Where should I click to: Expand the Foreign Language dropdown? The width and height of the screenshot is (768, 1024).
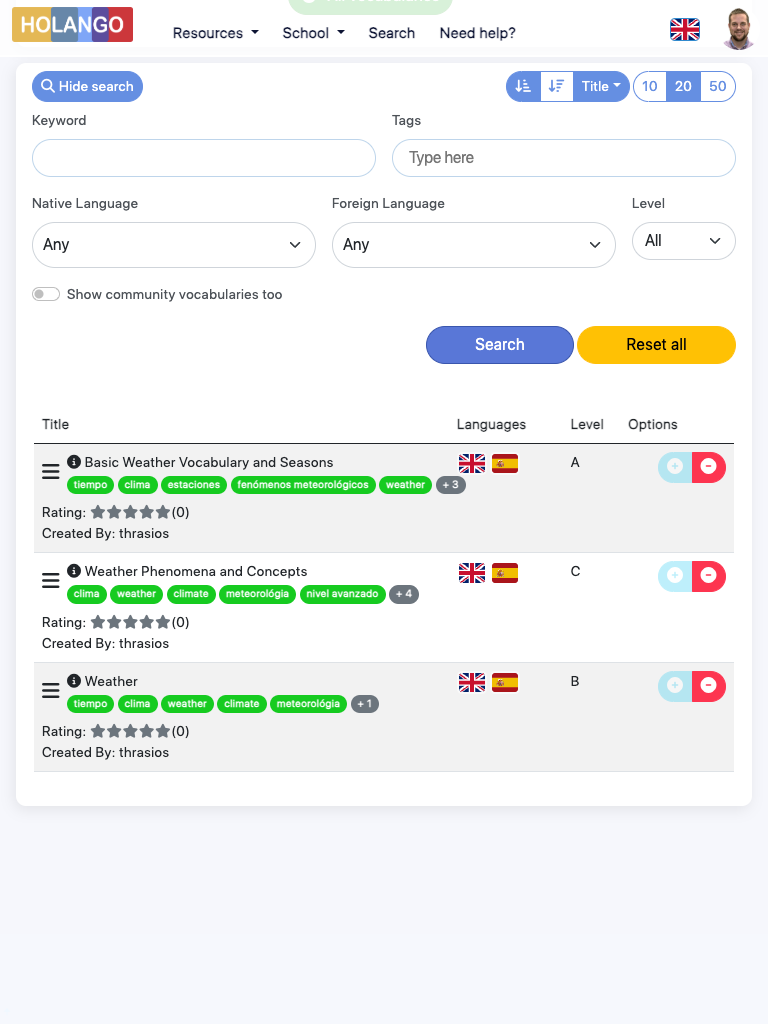click(x=474, y=245)
